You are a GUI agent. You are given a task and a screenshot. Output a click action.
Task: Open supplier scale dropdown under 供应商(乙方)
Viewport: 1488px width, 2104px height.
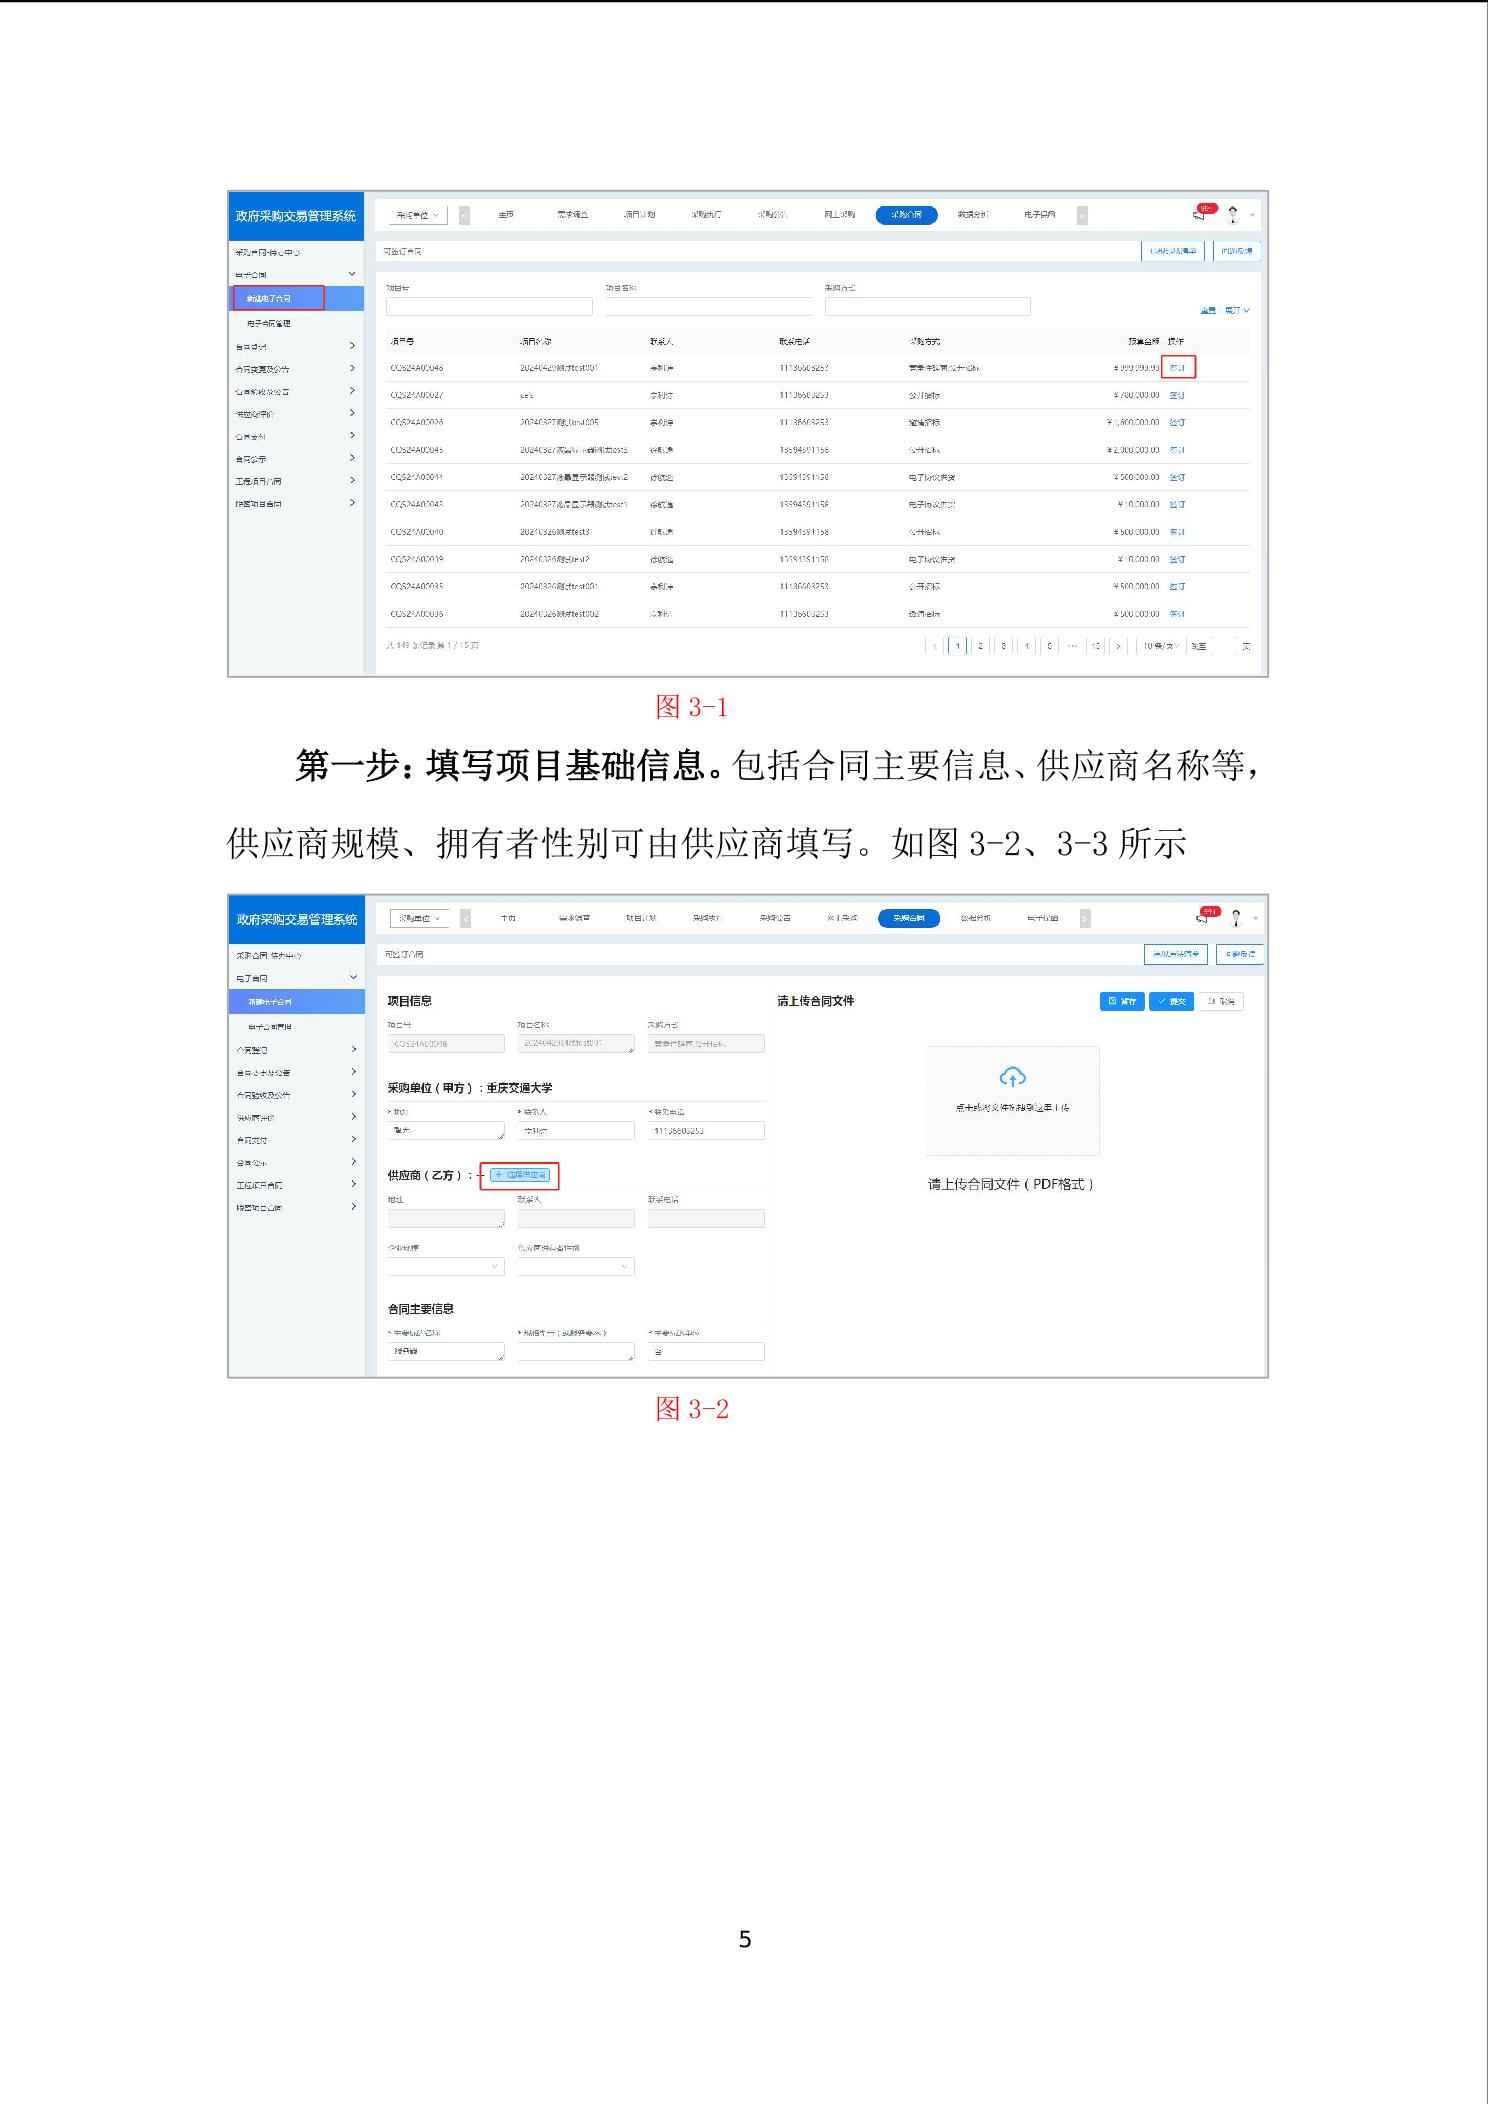446,1267
